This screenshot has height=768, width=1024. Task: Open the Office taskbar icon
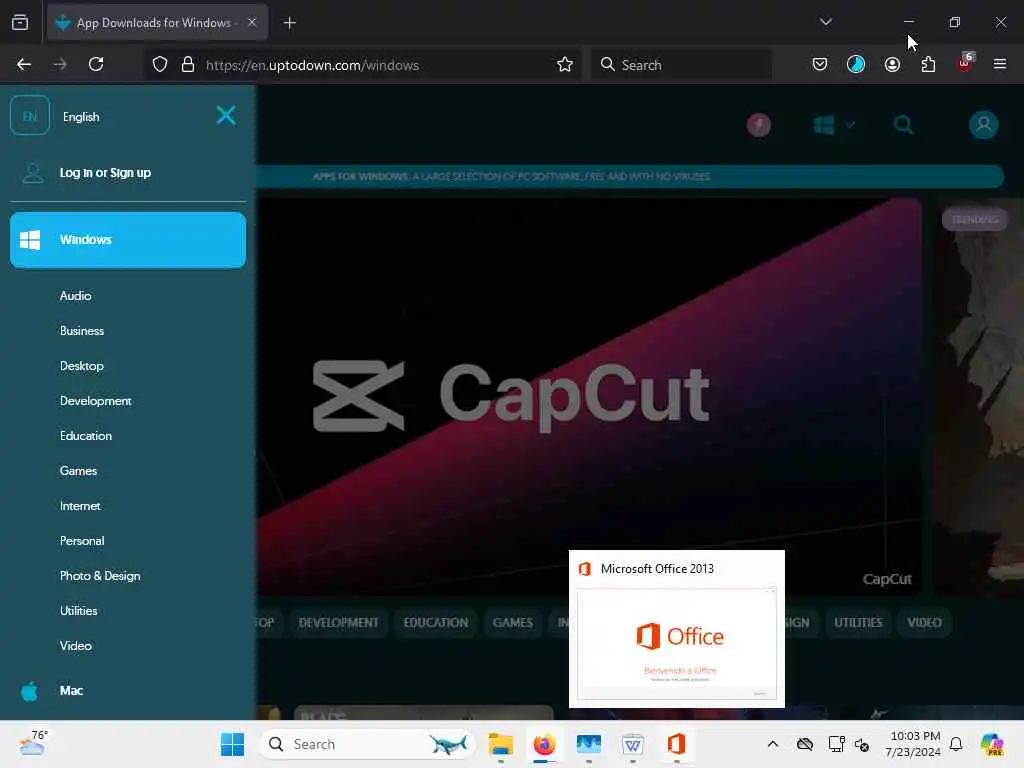point(677,744)
